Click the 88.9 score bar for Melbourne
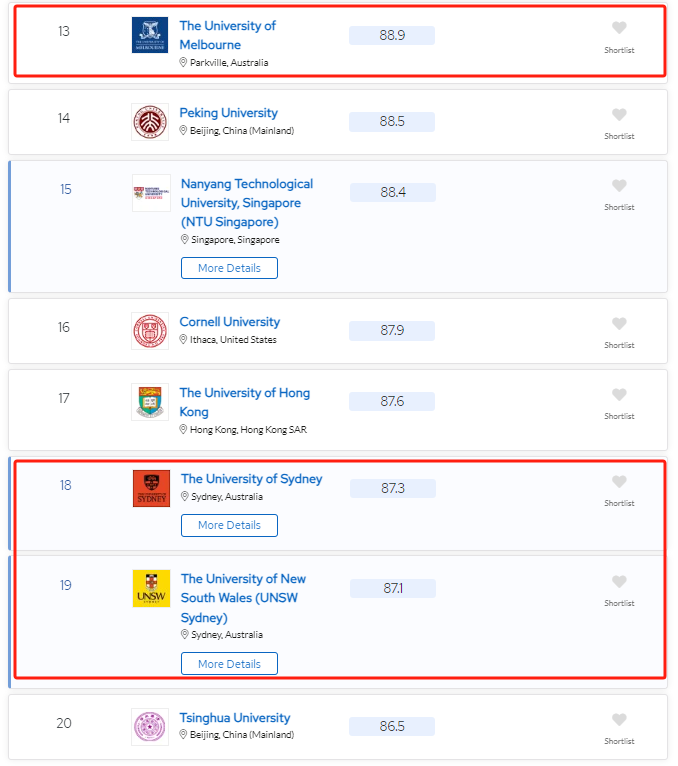678x766 pixels. click(392, 36)
